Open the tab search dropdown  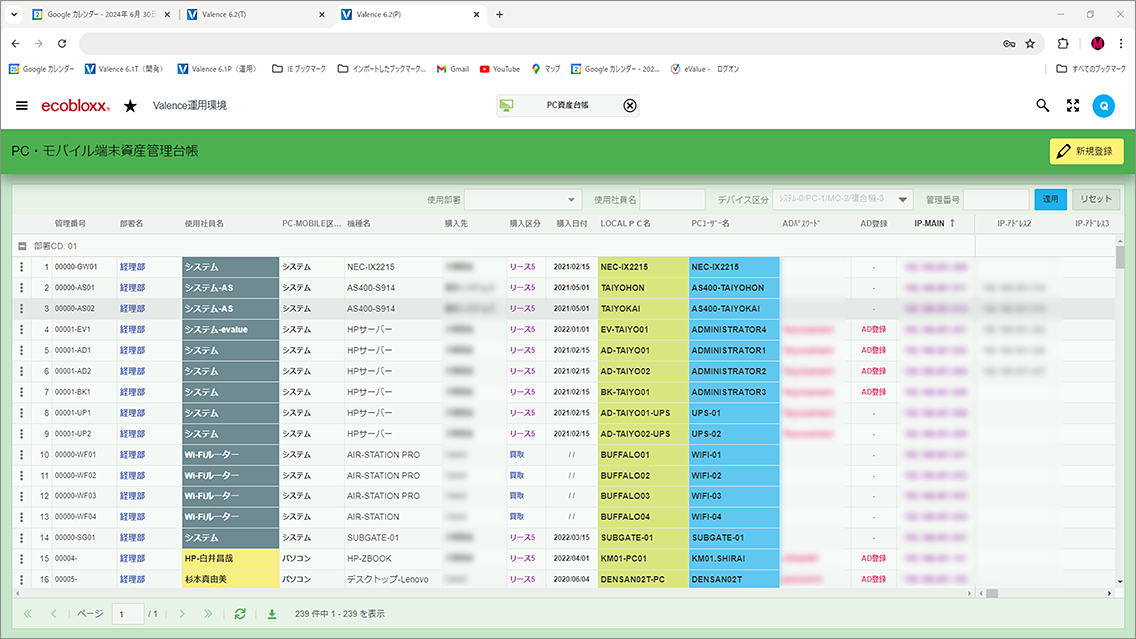[14, 14]
